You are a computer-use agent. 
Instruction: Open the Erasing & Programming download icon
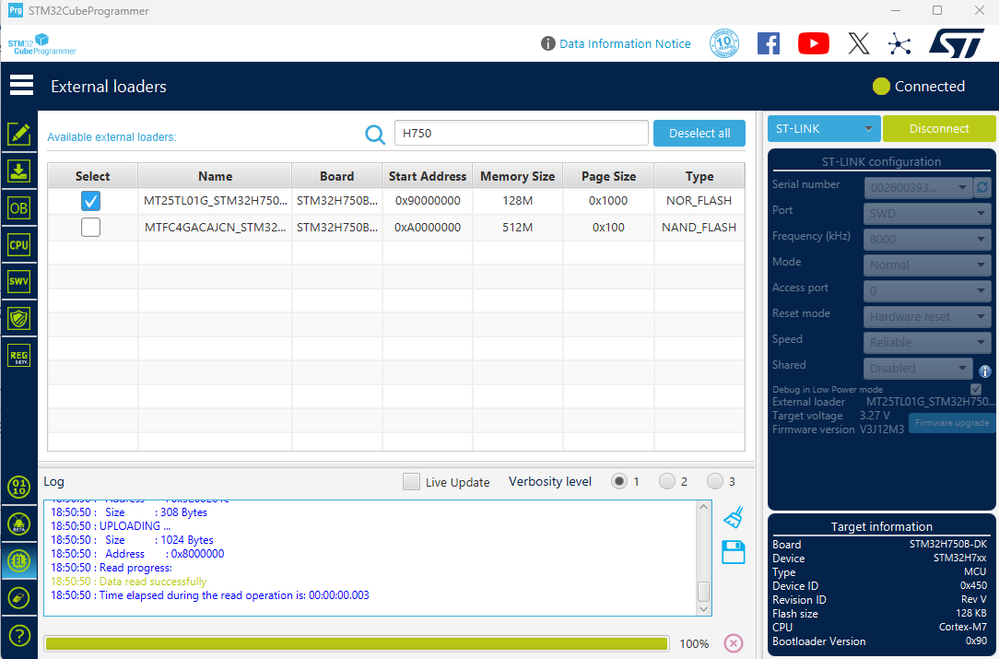coord(19,171)
